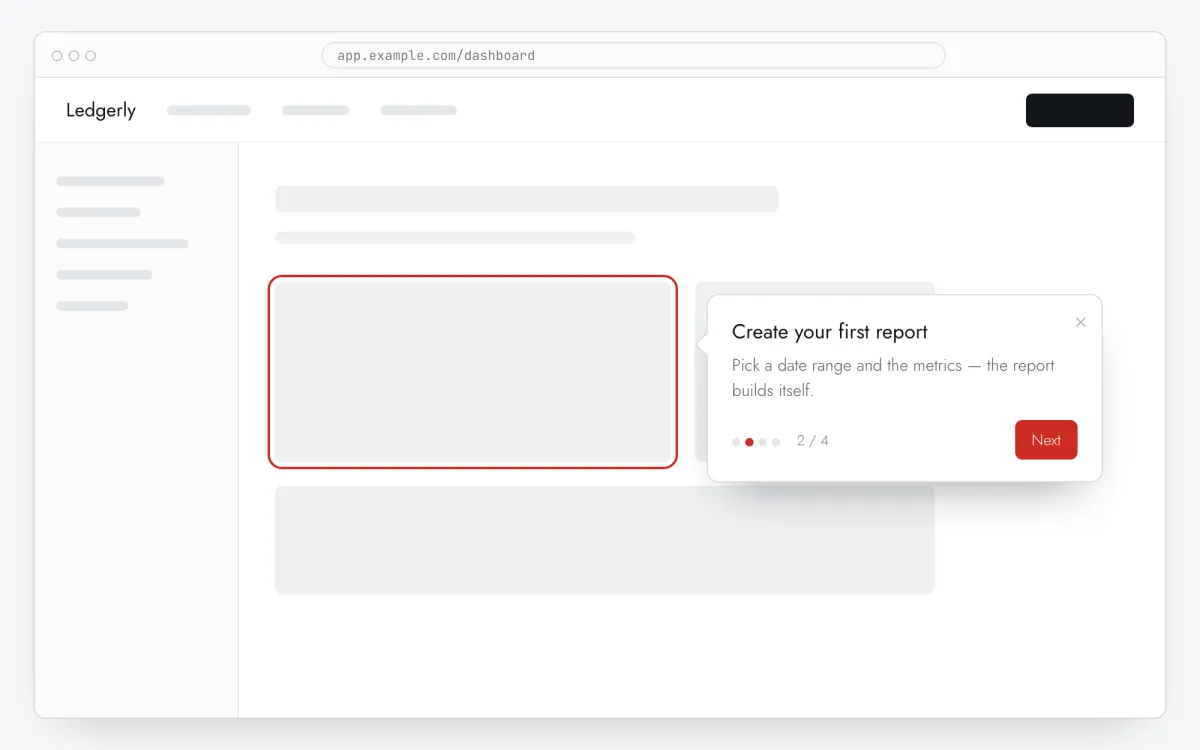
Task: Close the Create your first report popover
Action: tap(1080, 322)
